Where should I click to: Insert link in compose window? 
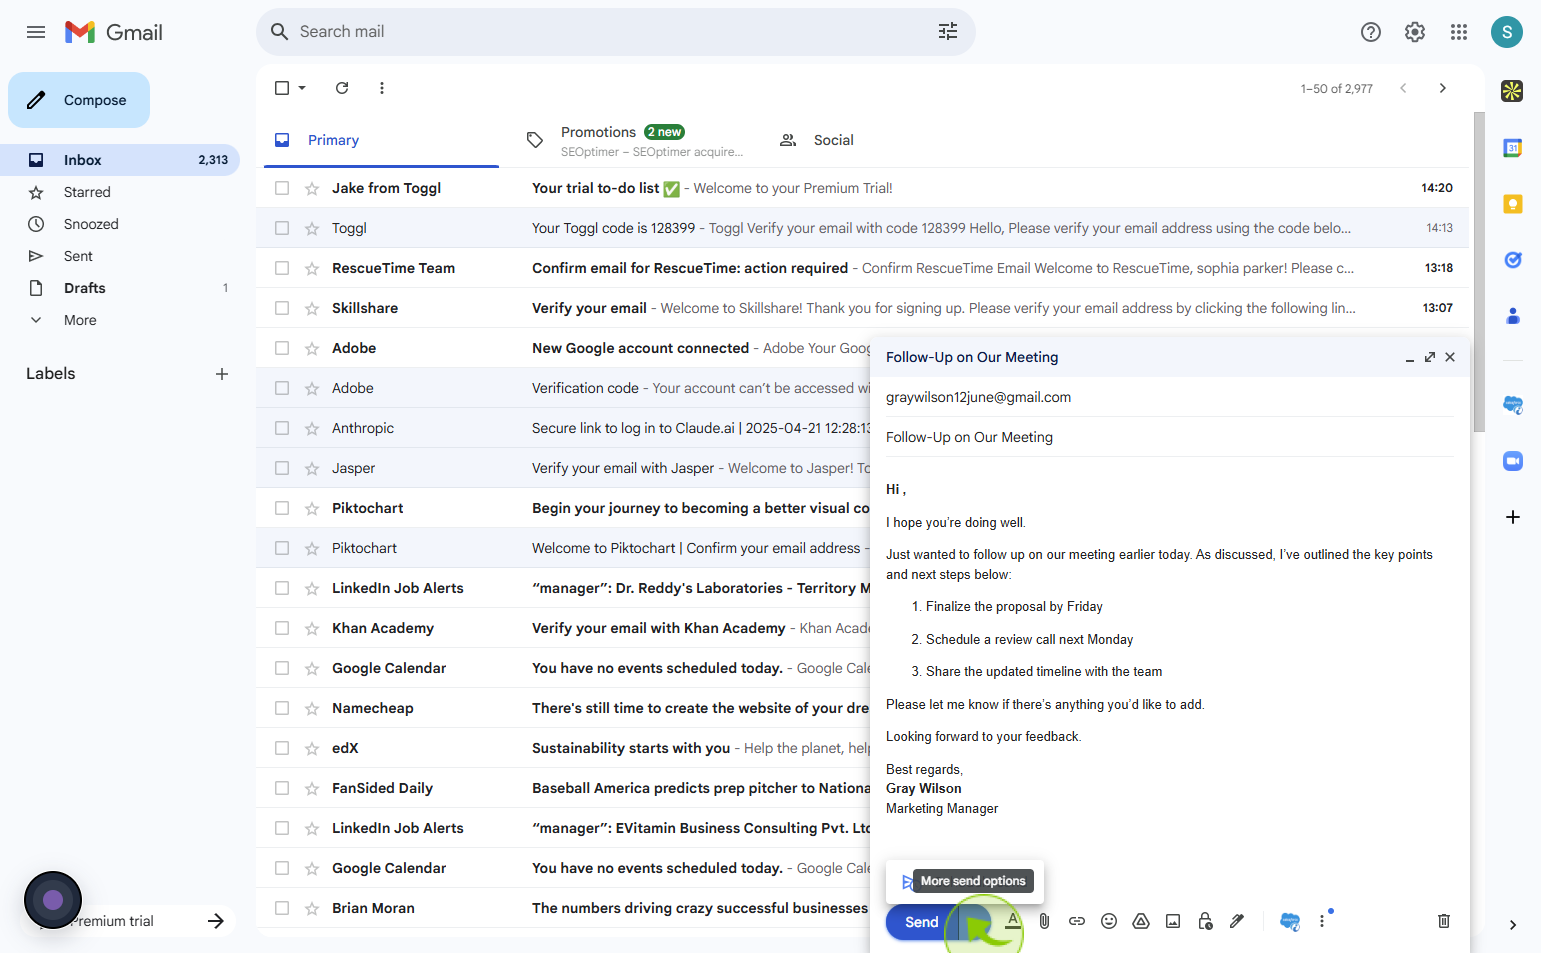1077,921
